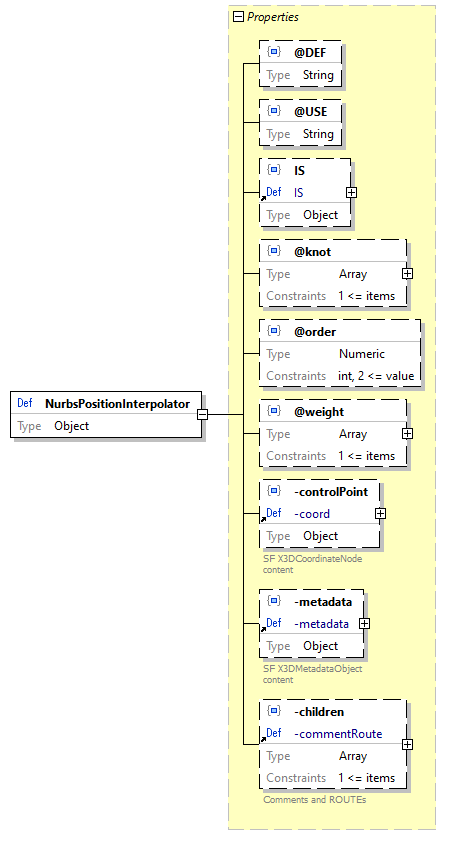This screenshot has height=845, width=451.
Task: Select the -controlPoint property name
Action: (x=331, y=492)
